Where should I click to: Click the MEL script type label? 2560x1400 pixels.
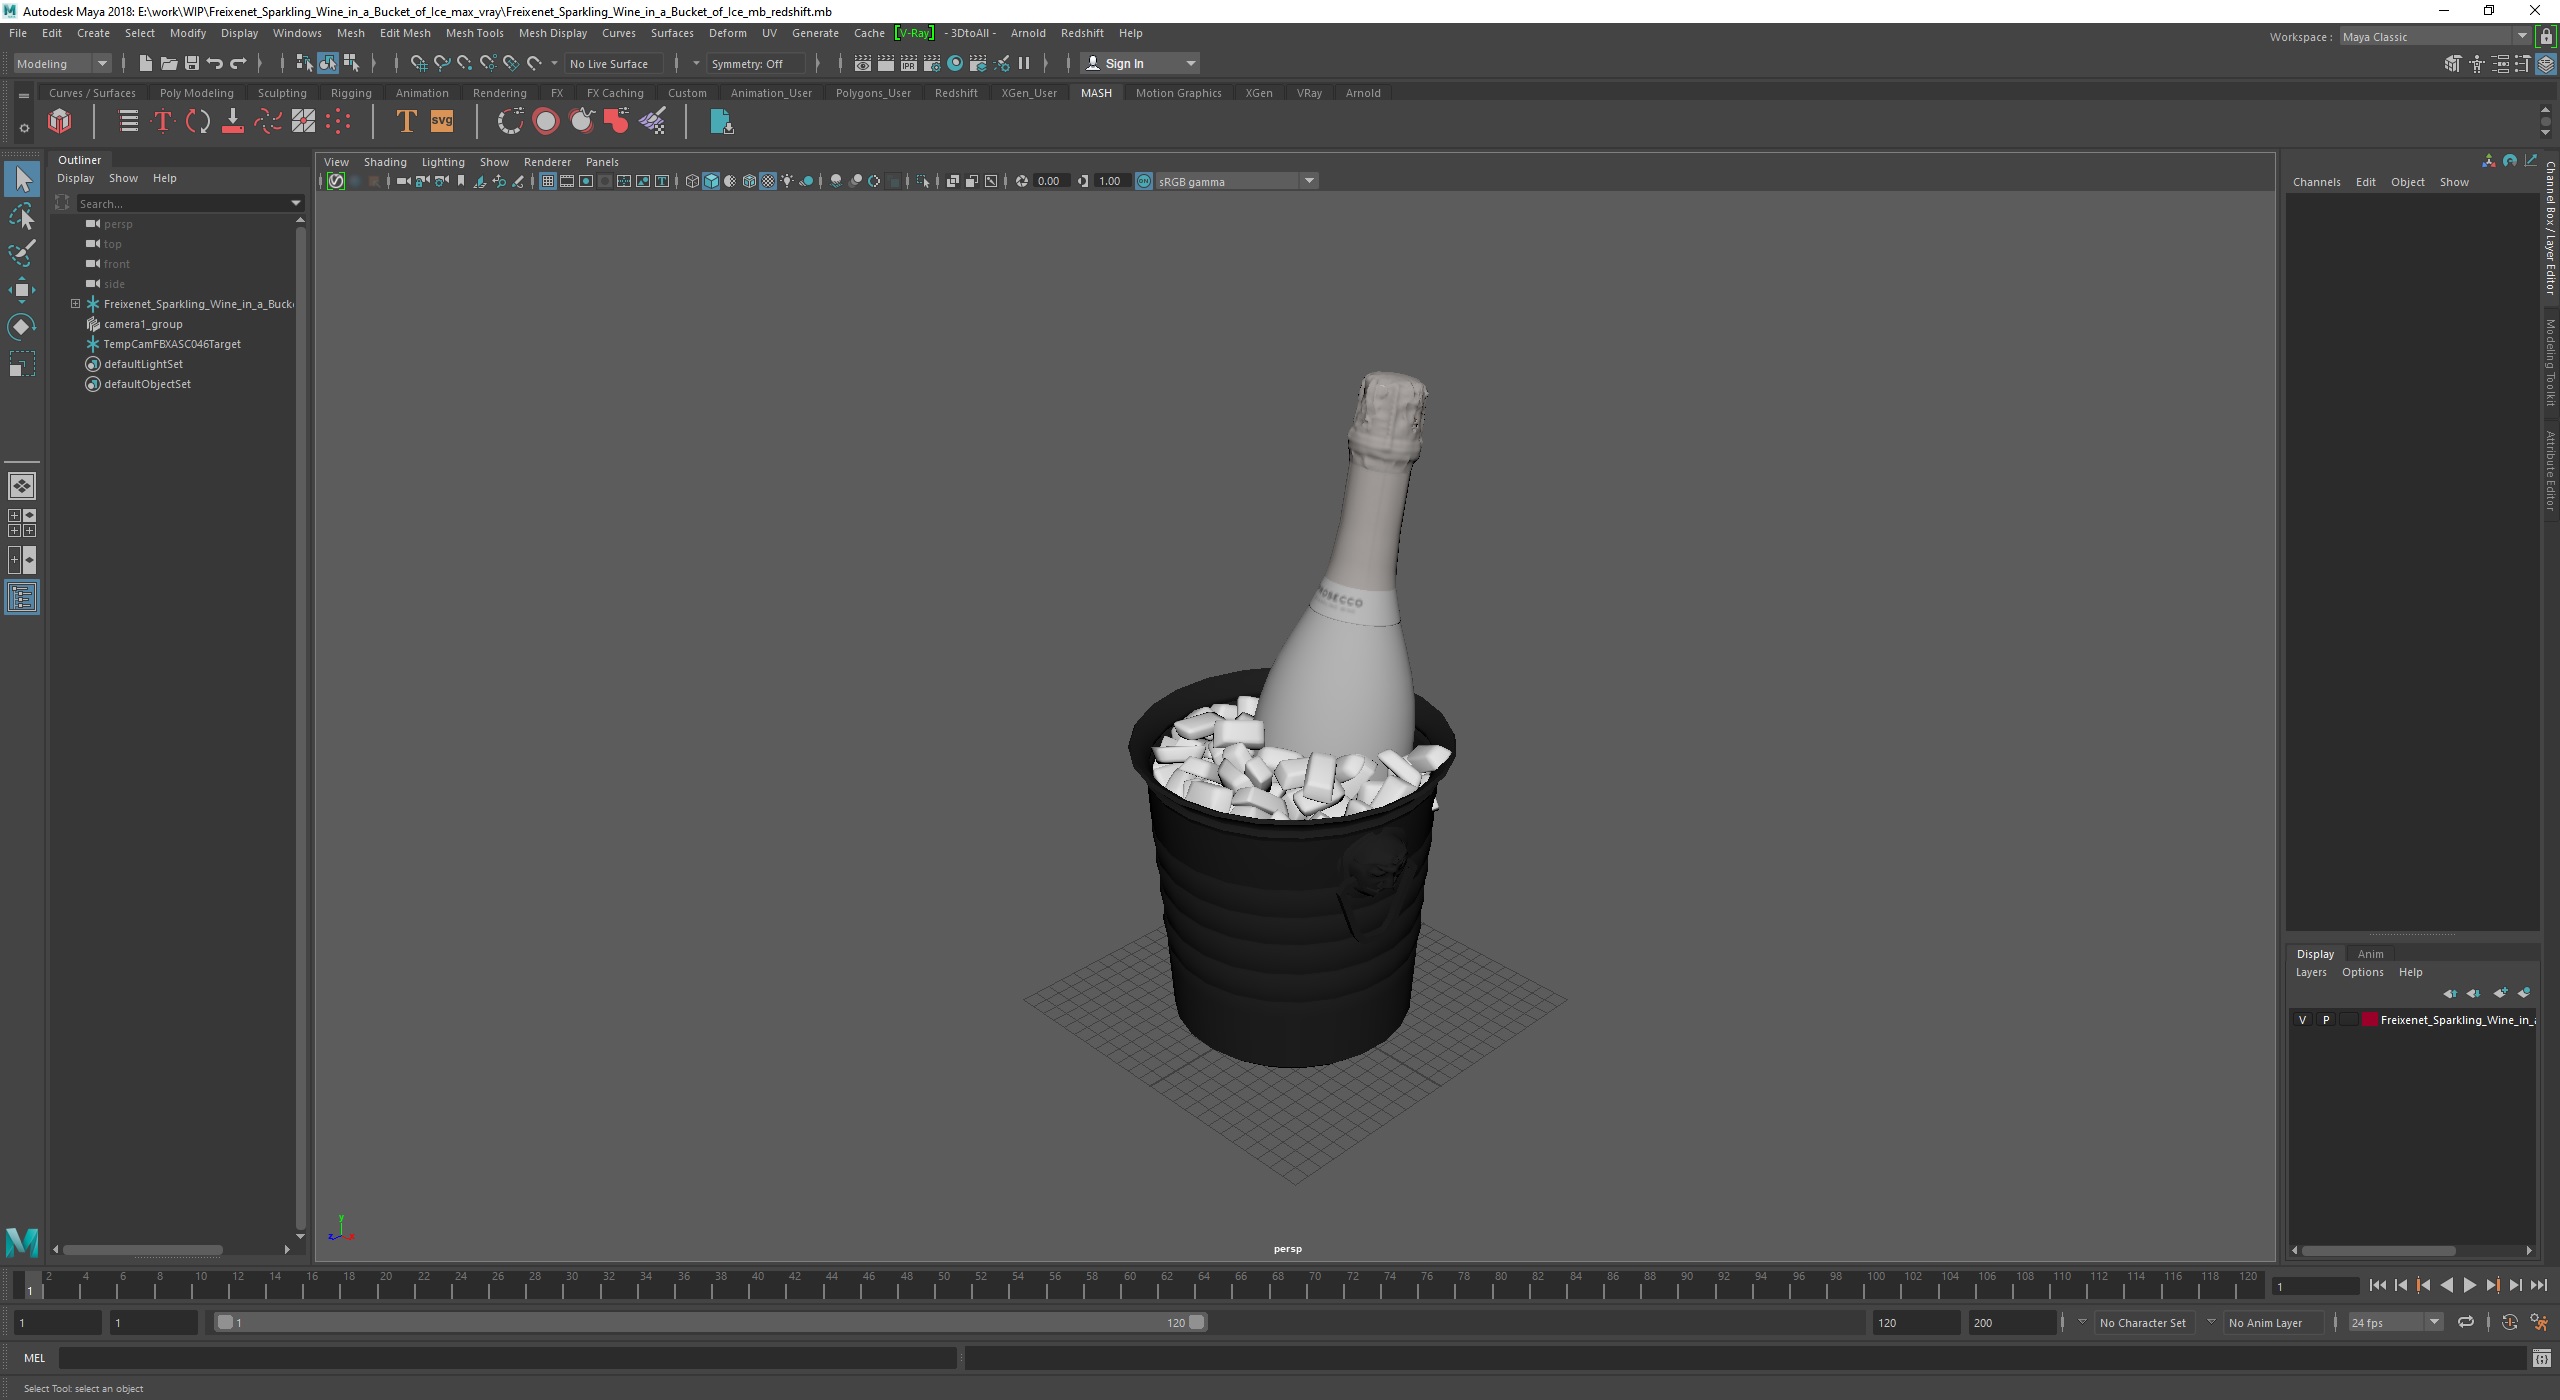pyautogui.click(x=34, y=1358)
